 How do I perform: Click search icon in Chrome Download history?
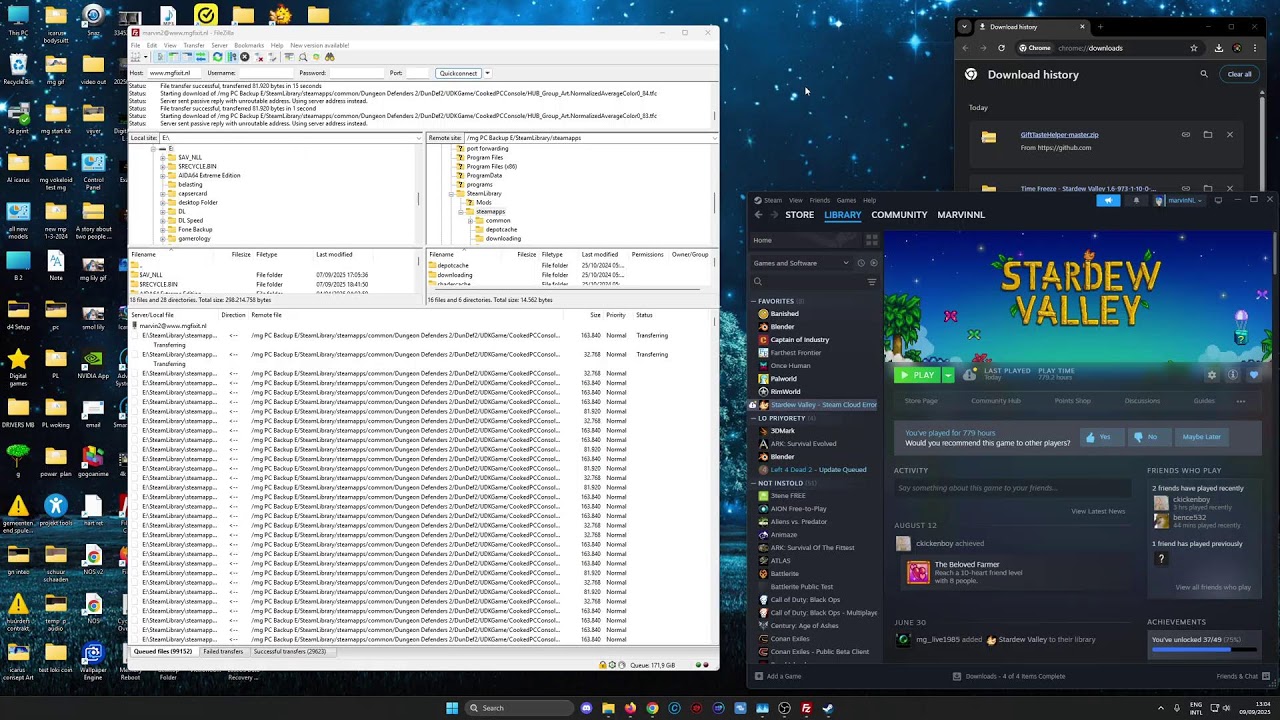1204,74
